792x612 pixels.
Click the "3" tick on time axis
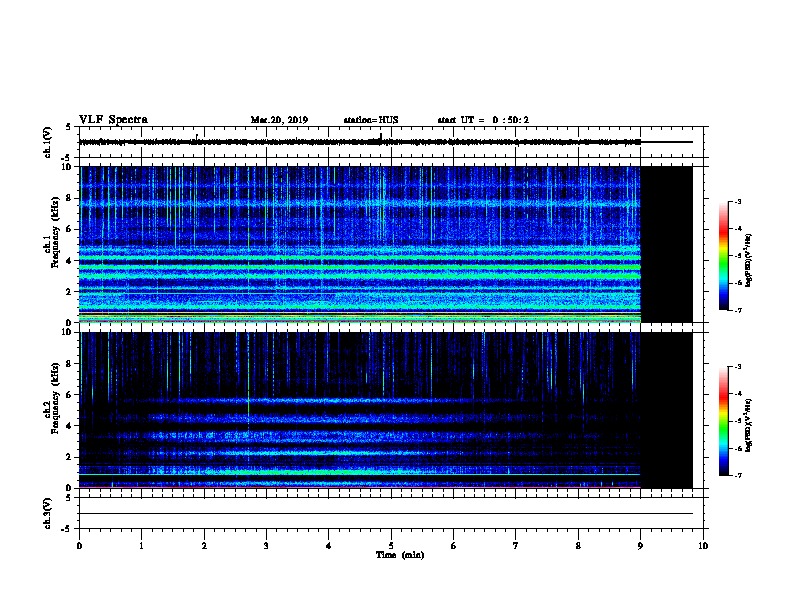click(x=266, y=545)
